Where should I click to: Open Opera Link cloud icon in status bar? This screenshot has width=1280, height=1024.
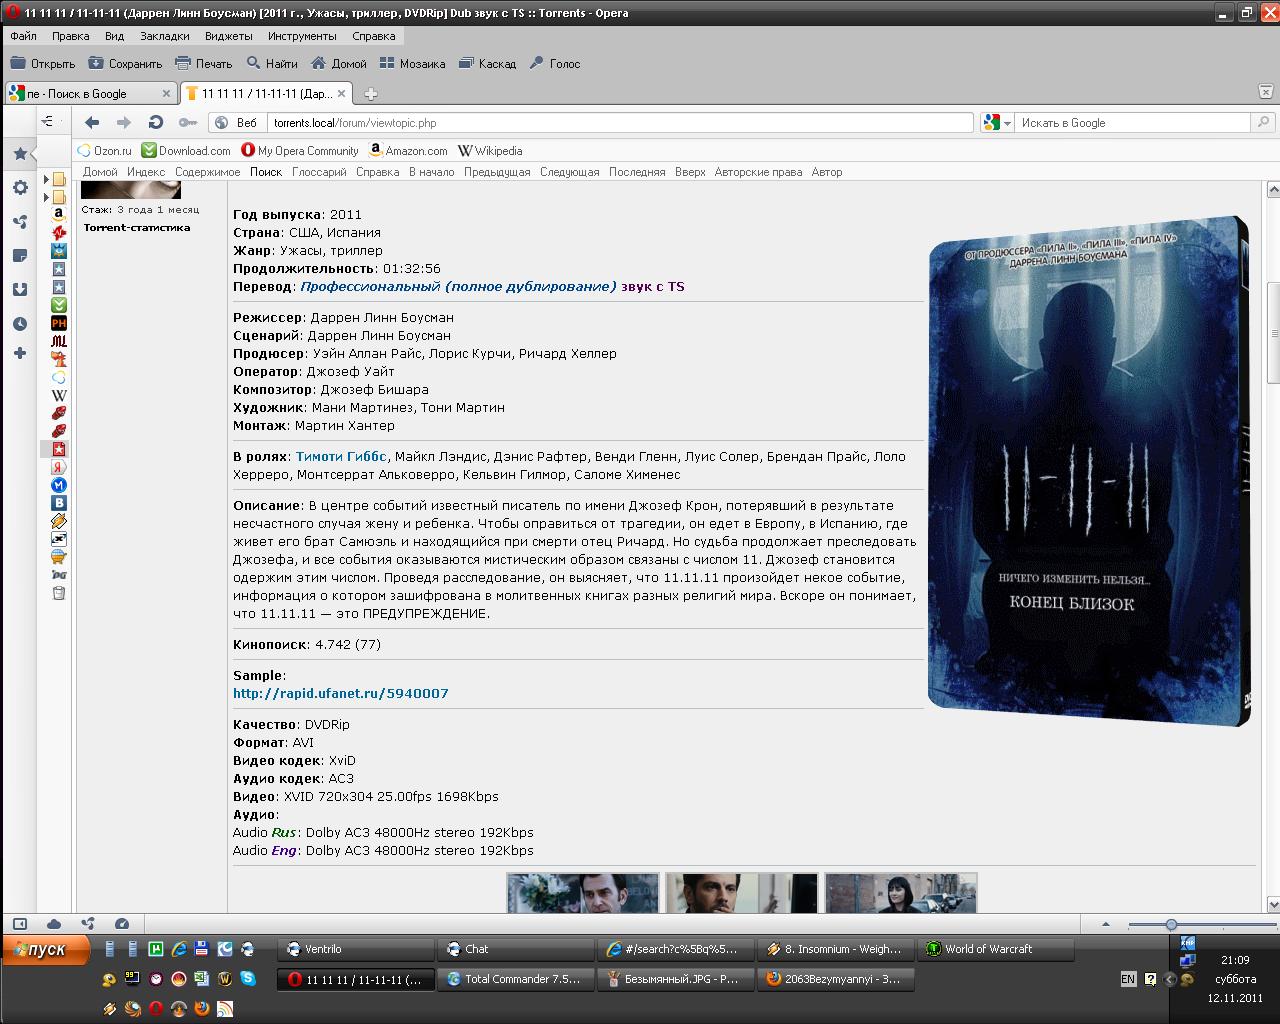coord(54,924)
